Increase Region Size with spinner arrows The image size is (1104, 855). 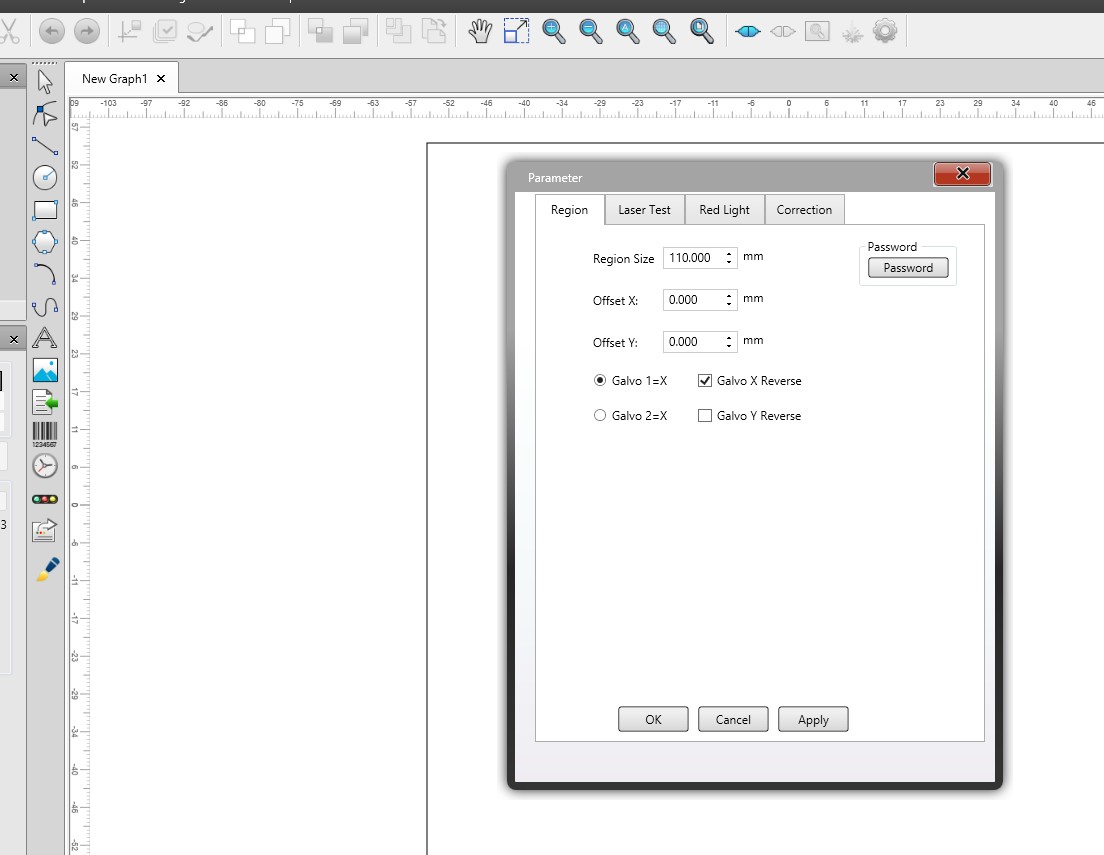[730, 253]
